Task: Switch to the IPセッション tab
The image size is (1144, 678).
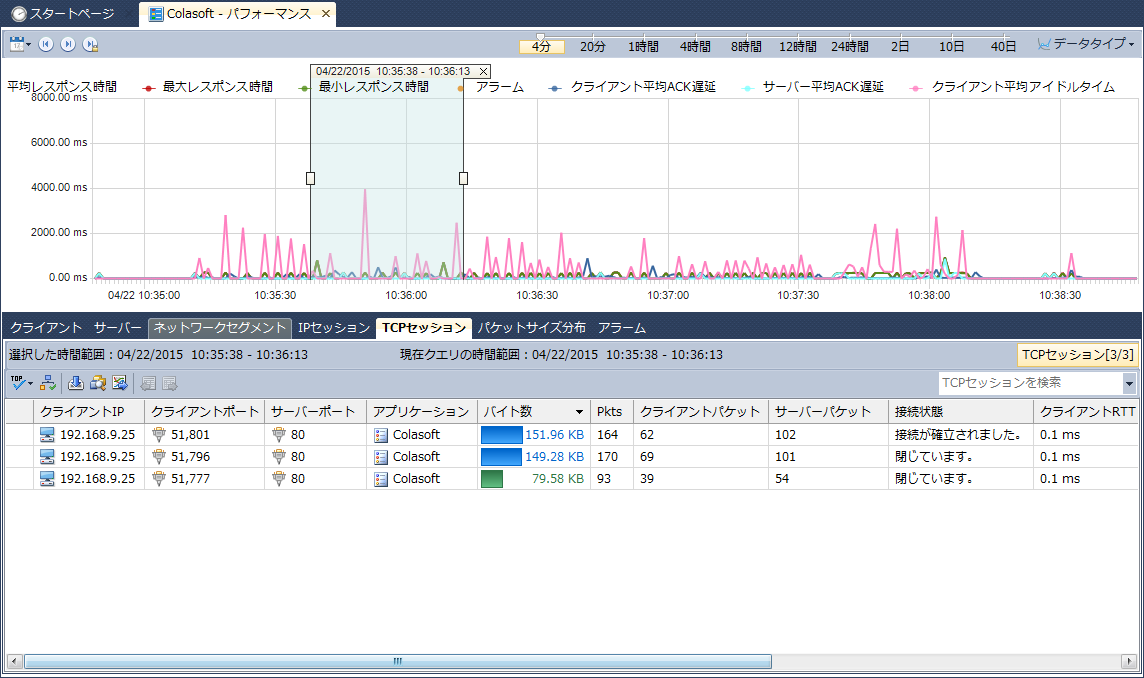Action: [x=334, y=327]
